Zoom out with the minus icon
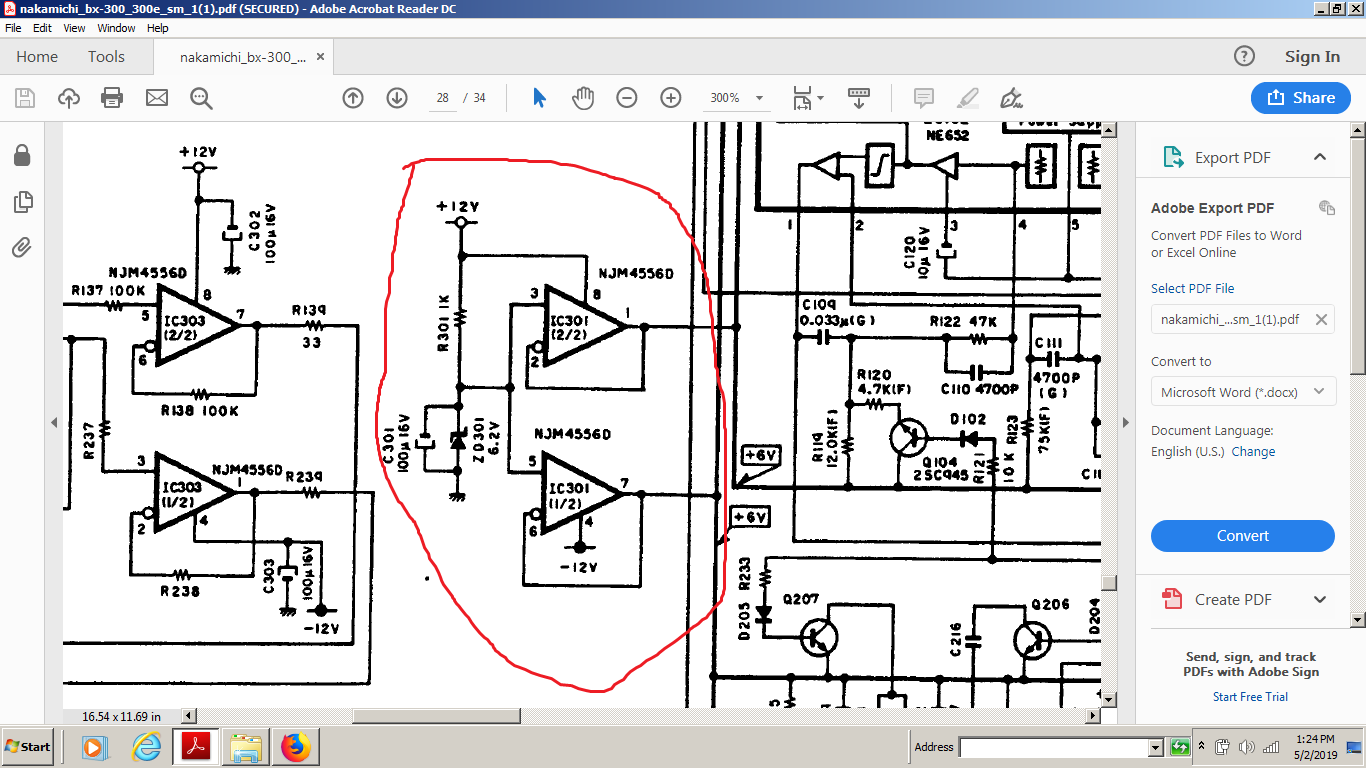Image resolution: width=1366 pixels, height=768 pixels. pos(627,98)
